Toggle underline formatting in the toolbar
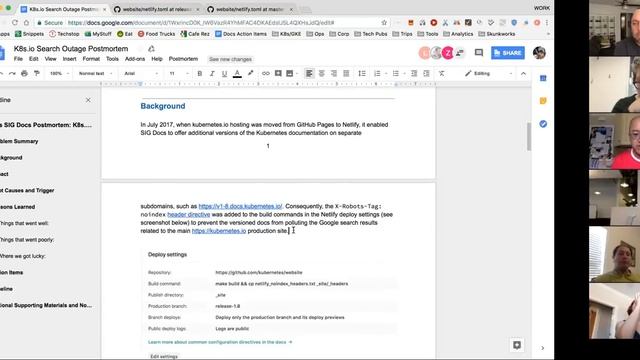This screenshot has width=640, height=360. coord(224,73)
